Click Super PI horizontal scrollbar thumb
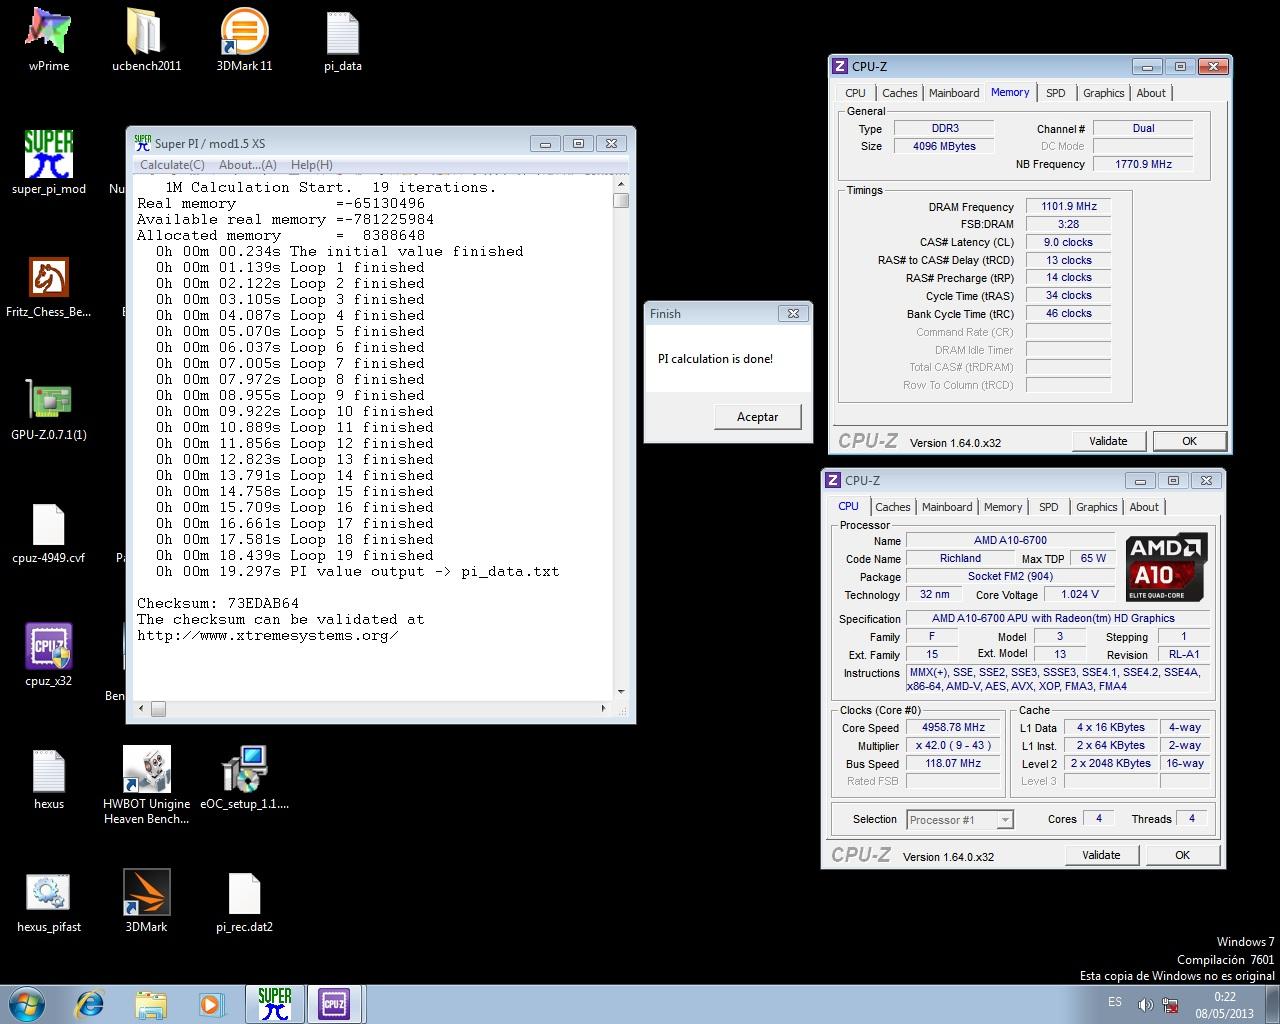 tap(158, 708)
